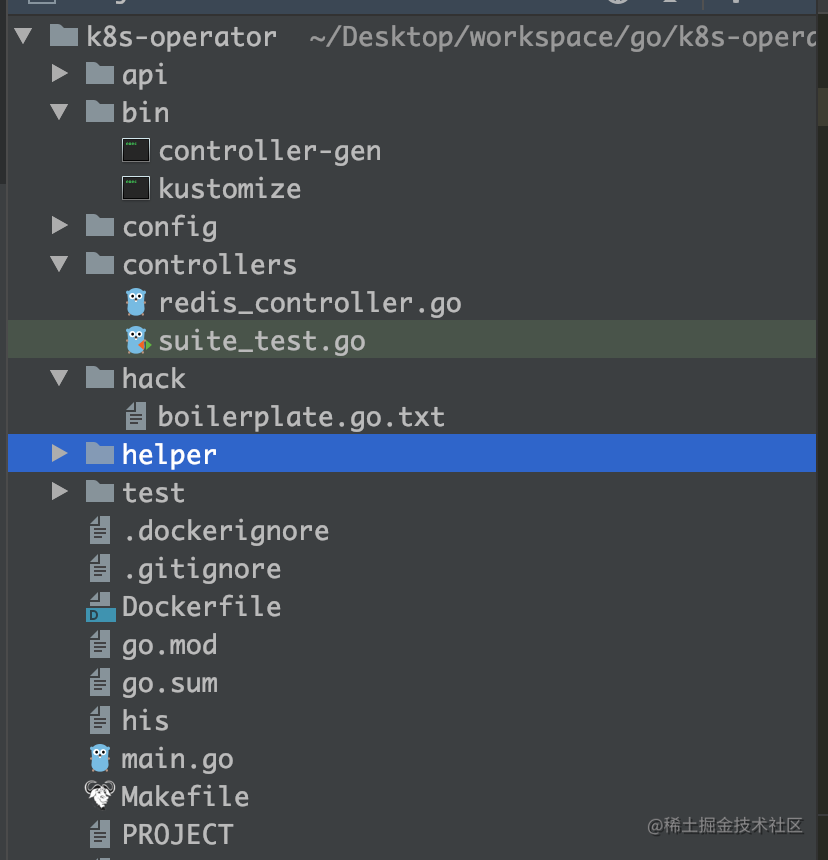Screen dimensions: 828x860
Task: Expand the helper folder arrow
Action: tap(59, 453)
